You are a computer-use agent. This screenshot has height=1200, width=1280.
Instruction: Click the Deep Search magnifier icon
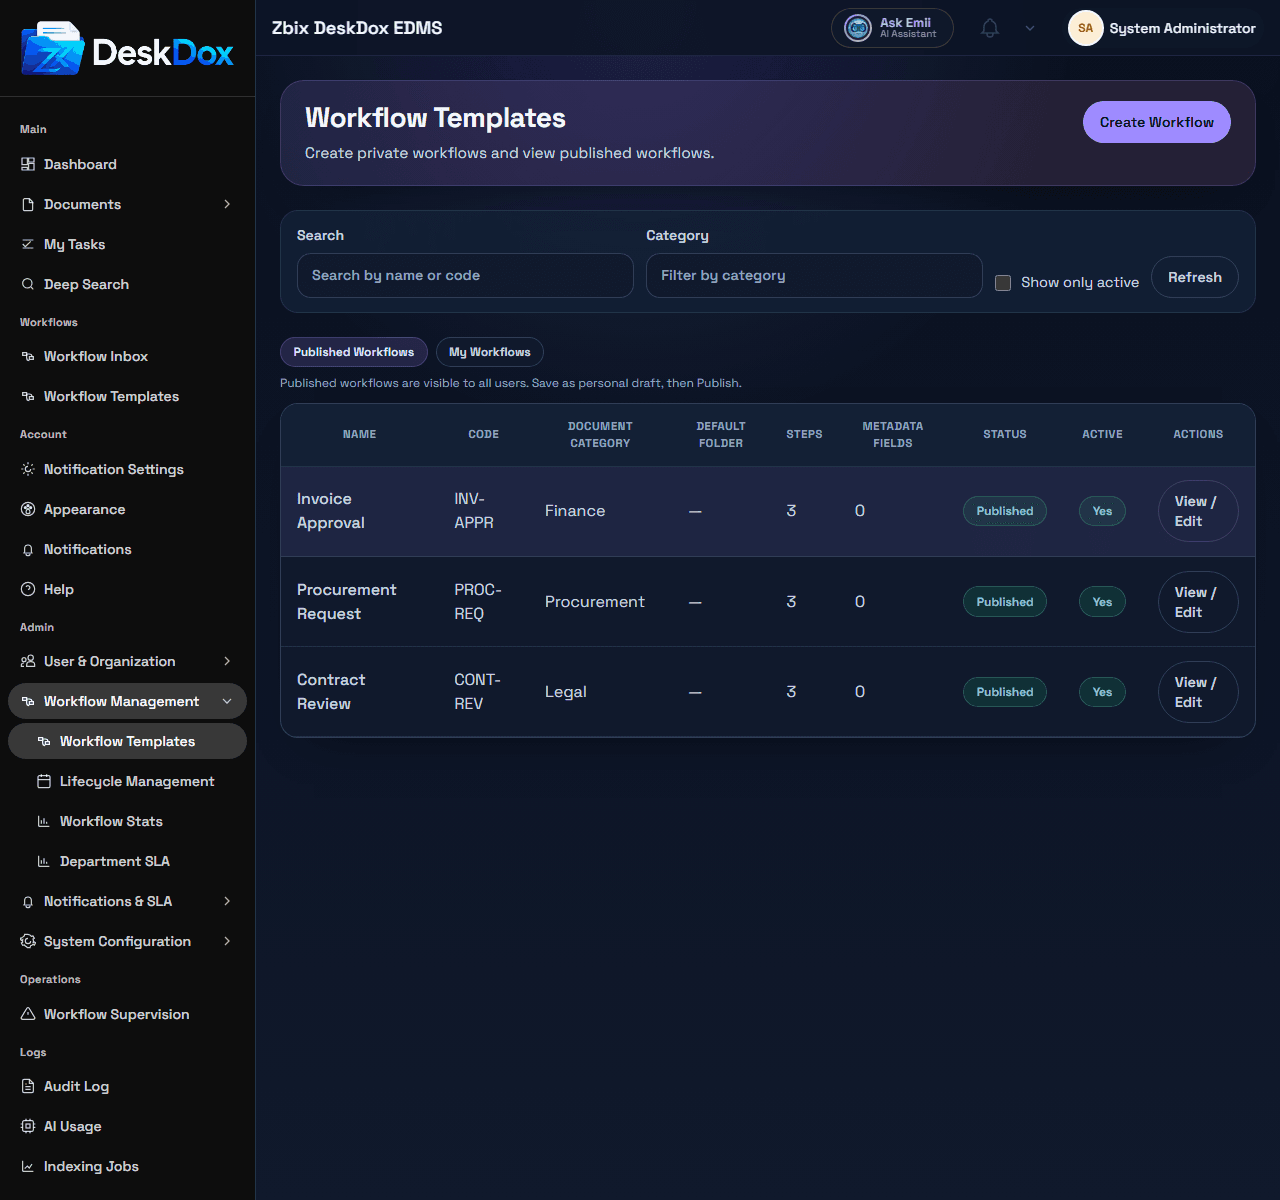point(28,284)
